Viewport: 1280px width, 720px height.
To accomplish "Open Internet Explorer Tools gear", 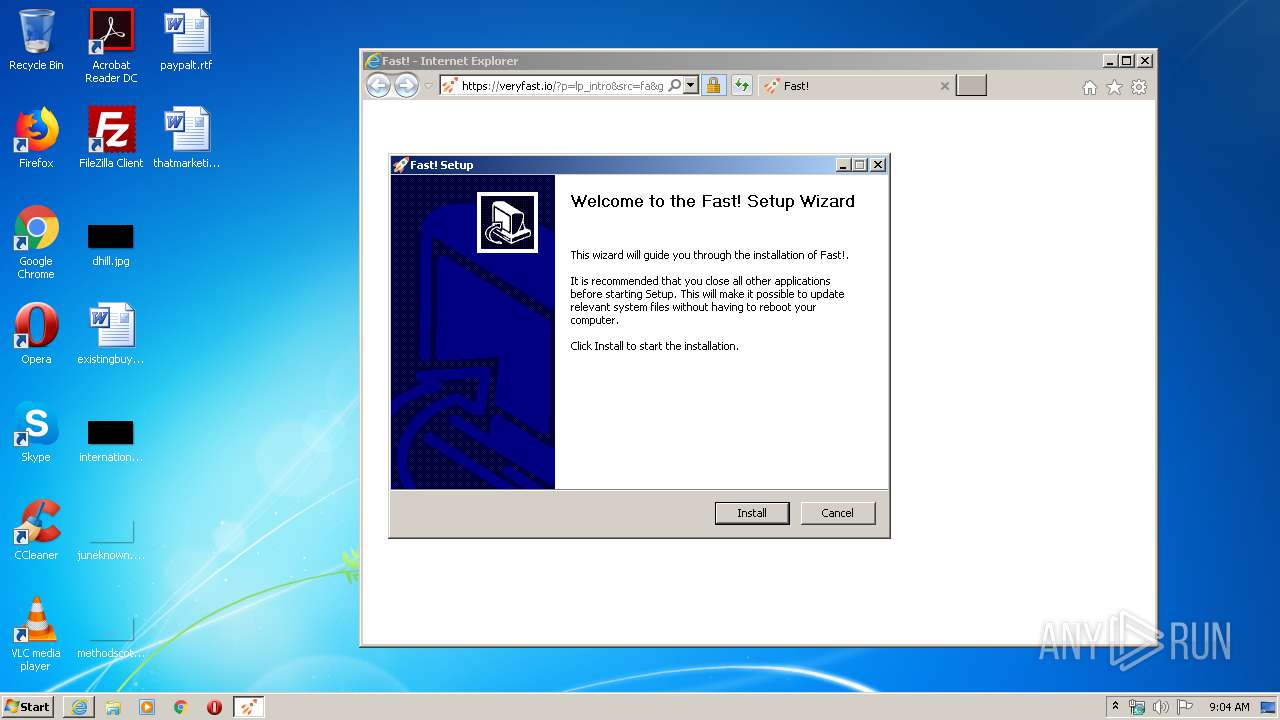I will 1139,87.
